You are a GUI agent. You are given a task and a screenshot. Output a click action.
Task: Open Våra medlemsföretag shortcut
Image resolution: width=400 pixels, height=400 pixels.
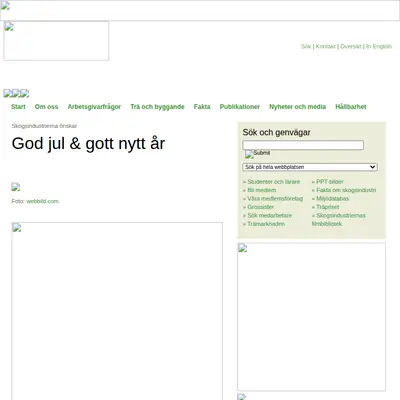[x=275, y=198]
